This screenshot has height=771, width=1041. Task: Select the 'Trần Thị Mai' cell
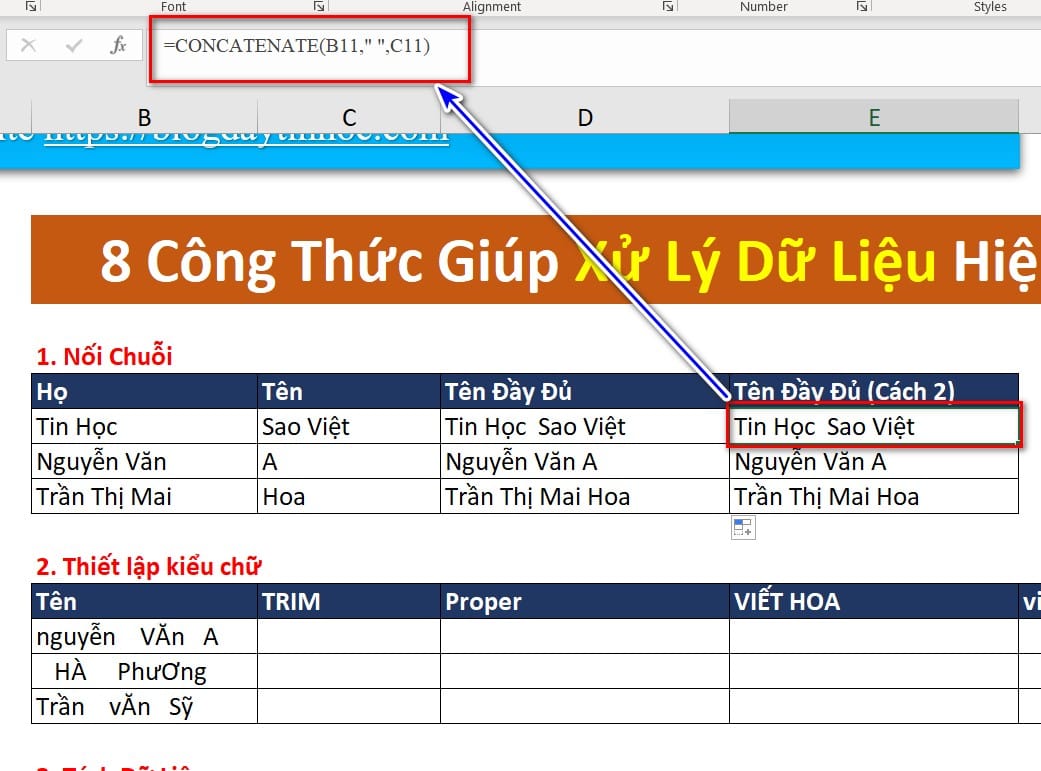(144, 497)
